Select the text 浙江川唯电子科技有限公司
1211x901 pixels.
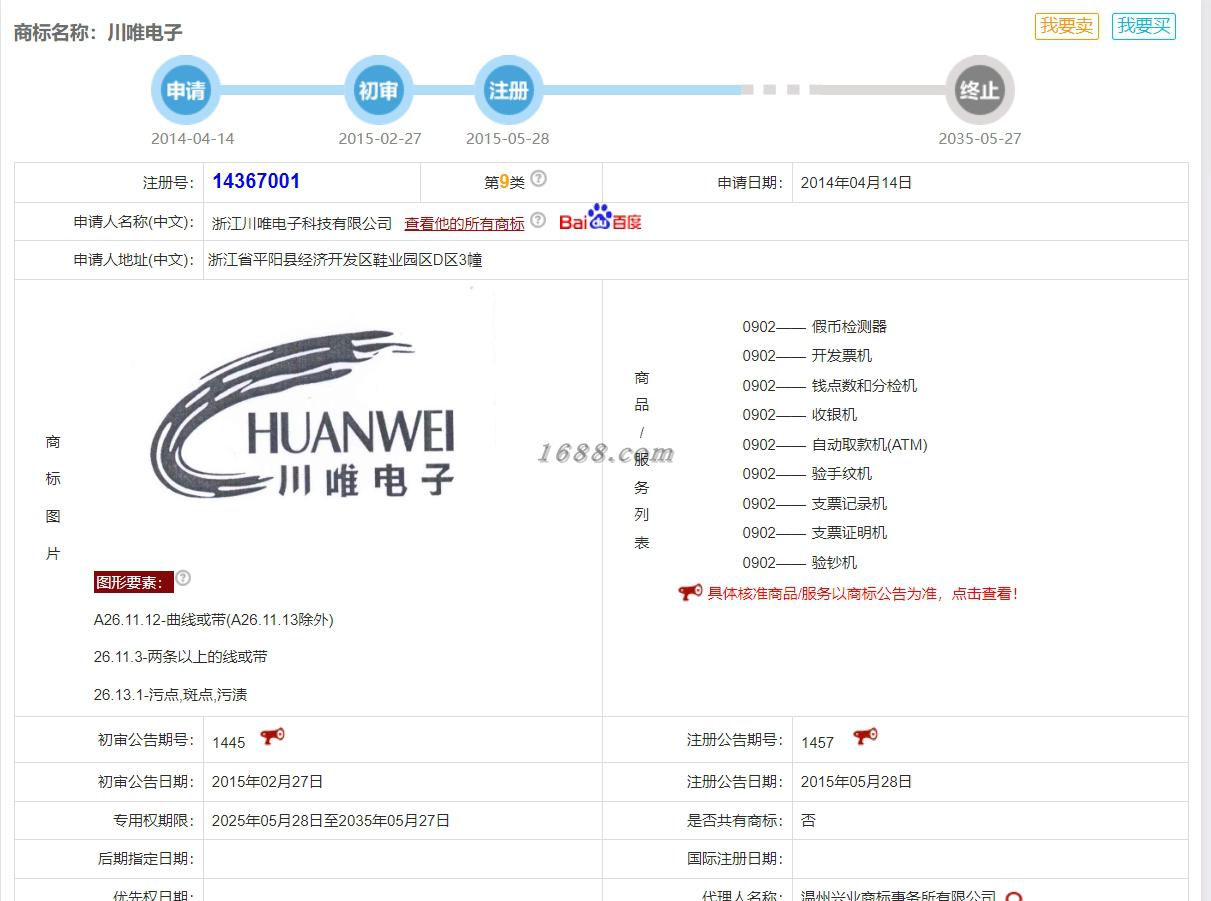click(302, 223)
